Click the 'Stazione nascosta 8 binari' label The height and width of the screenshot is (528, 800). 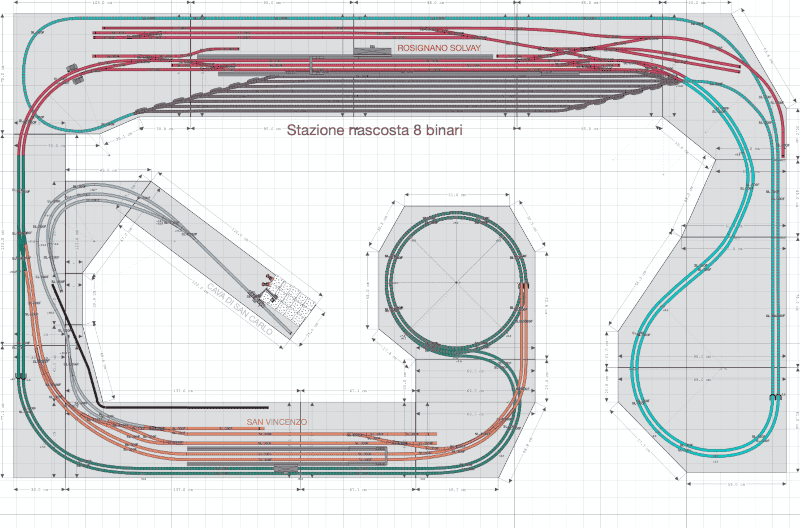pos(374,130)
